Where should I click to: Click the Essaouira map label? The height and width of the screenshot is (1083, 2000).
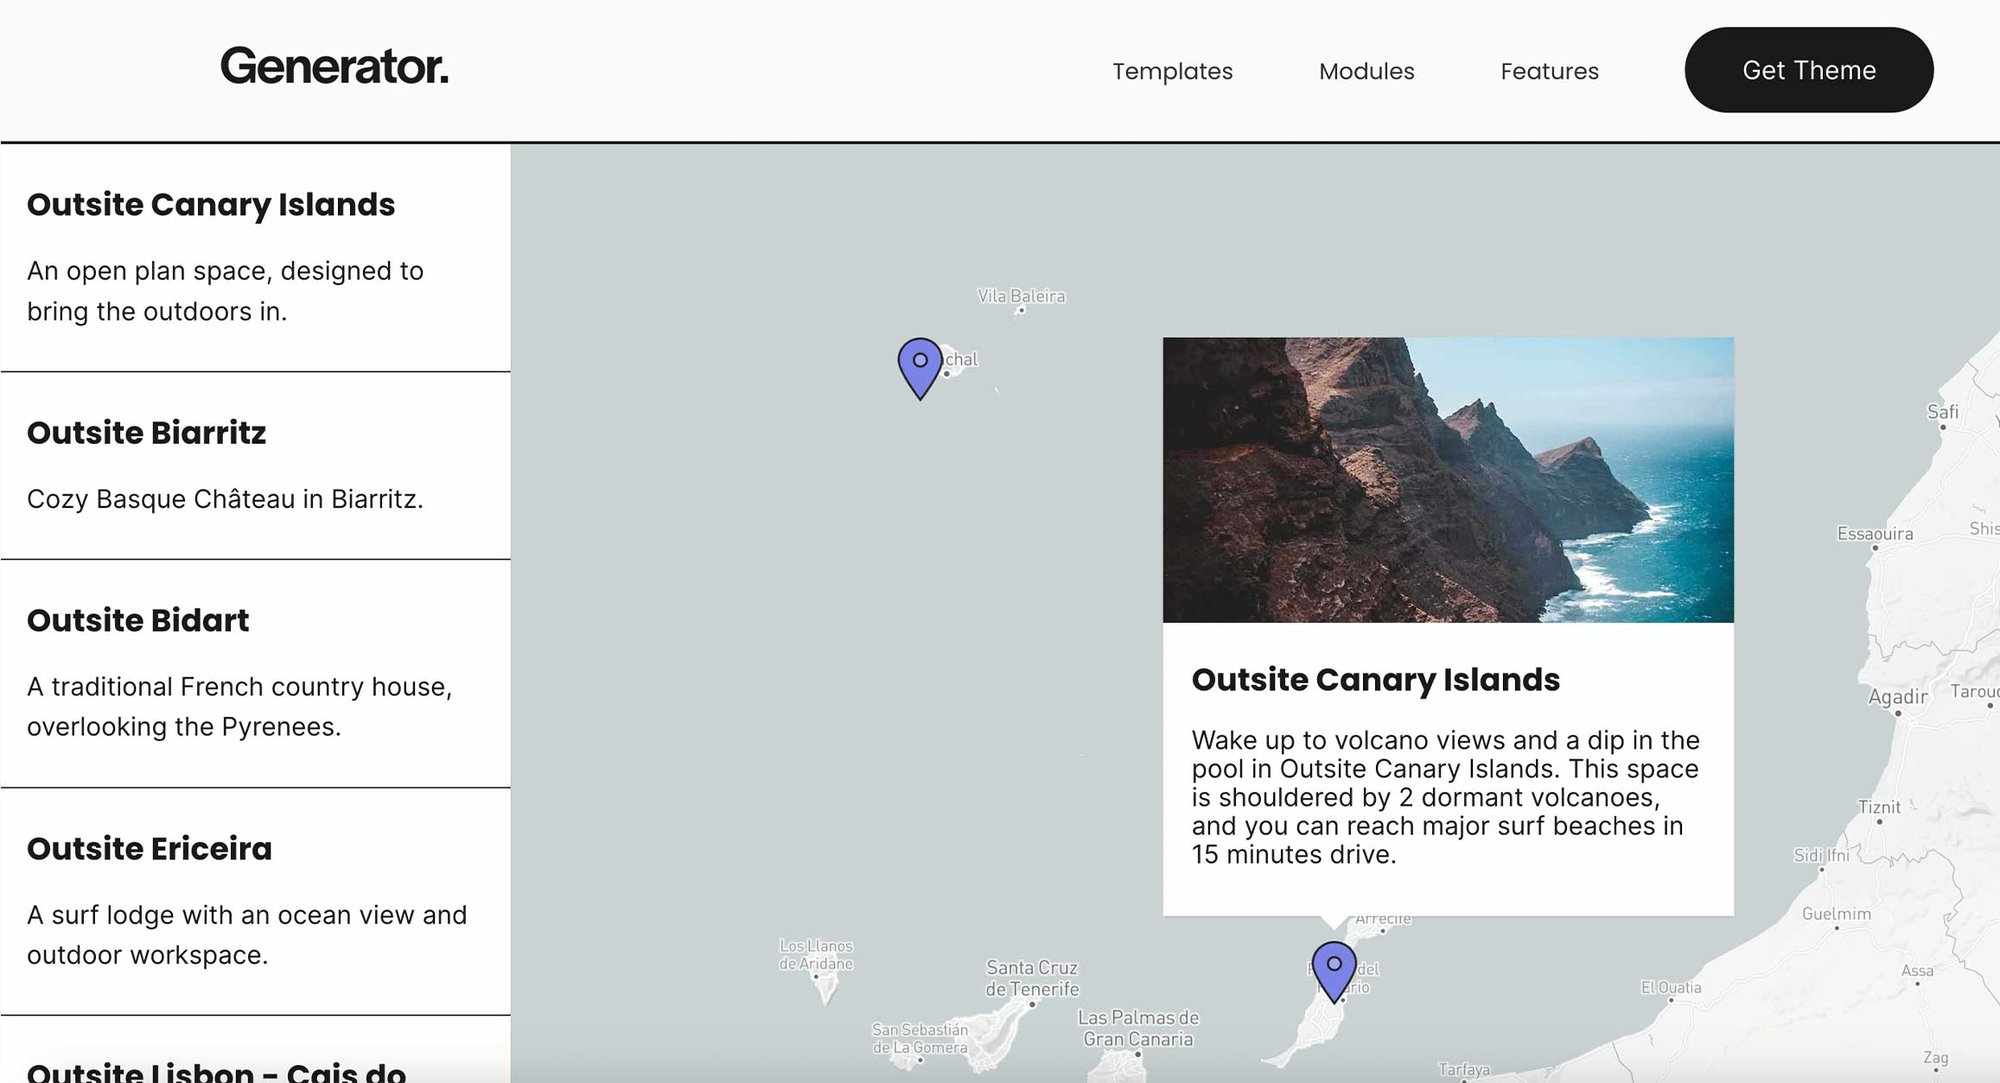(x=1875, y=533)
